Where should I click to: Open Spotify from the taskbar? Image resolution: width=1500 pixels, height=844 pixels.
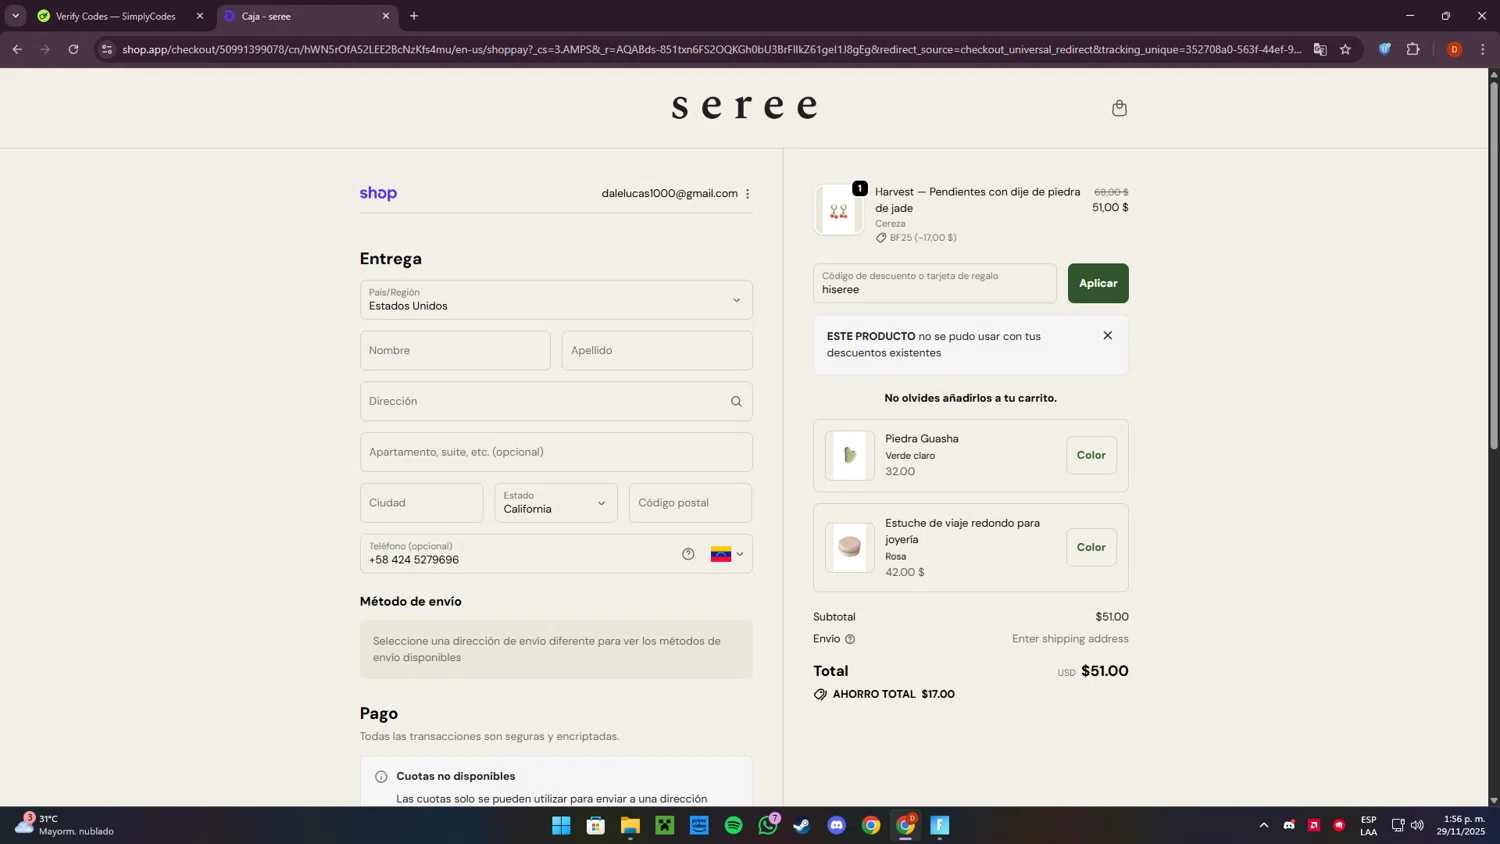(x=734, y=826)
